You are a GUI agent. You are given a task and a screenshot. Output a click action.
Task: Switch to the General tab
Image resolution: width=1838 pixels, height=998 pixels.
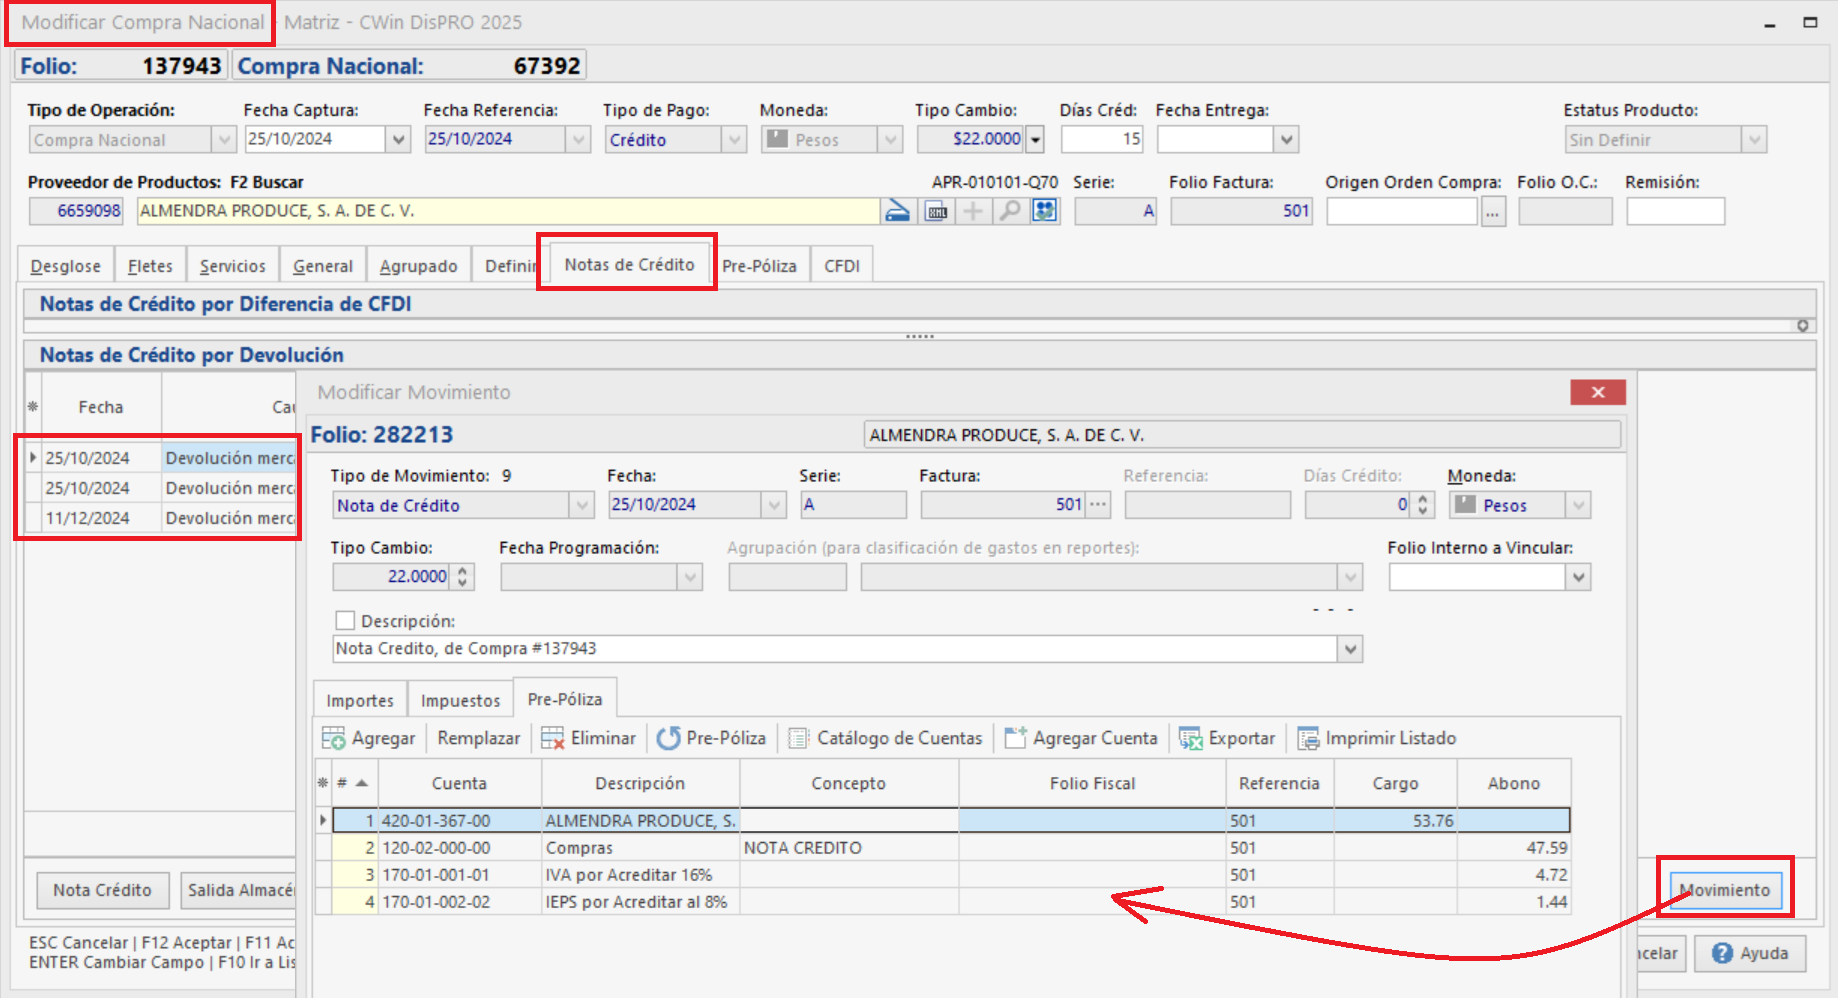point(323,266)
